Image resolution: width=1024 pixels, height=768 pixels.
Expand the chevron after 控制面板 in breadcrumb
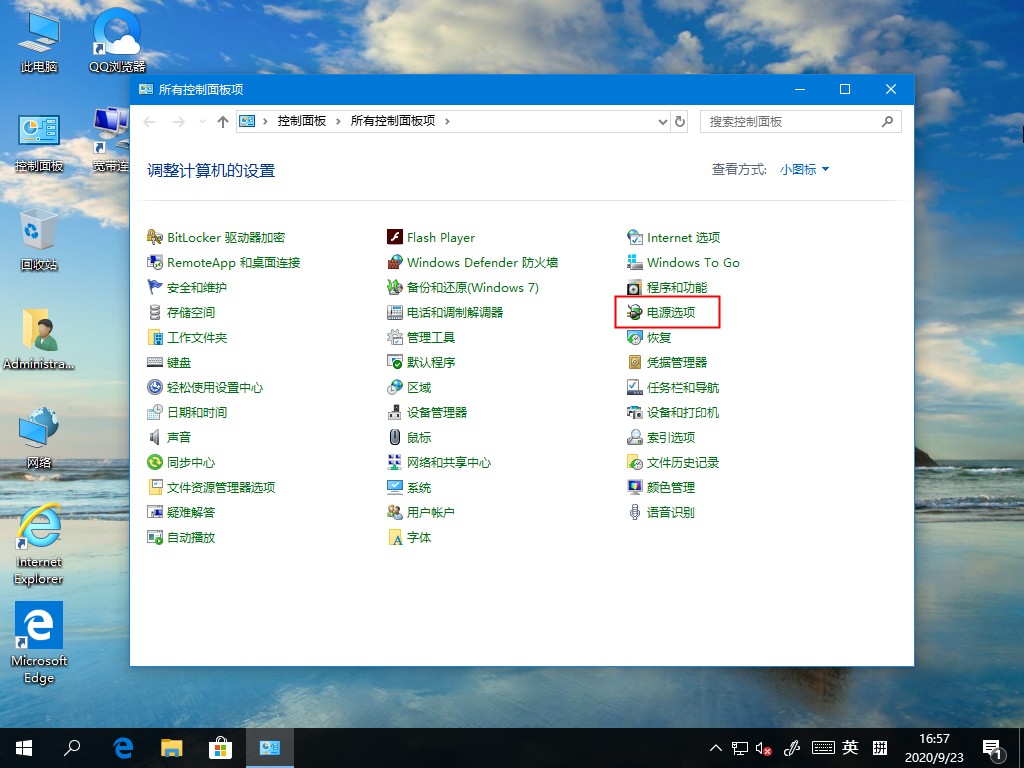click(337, 121)
